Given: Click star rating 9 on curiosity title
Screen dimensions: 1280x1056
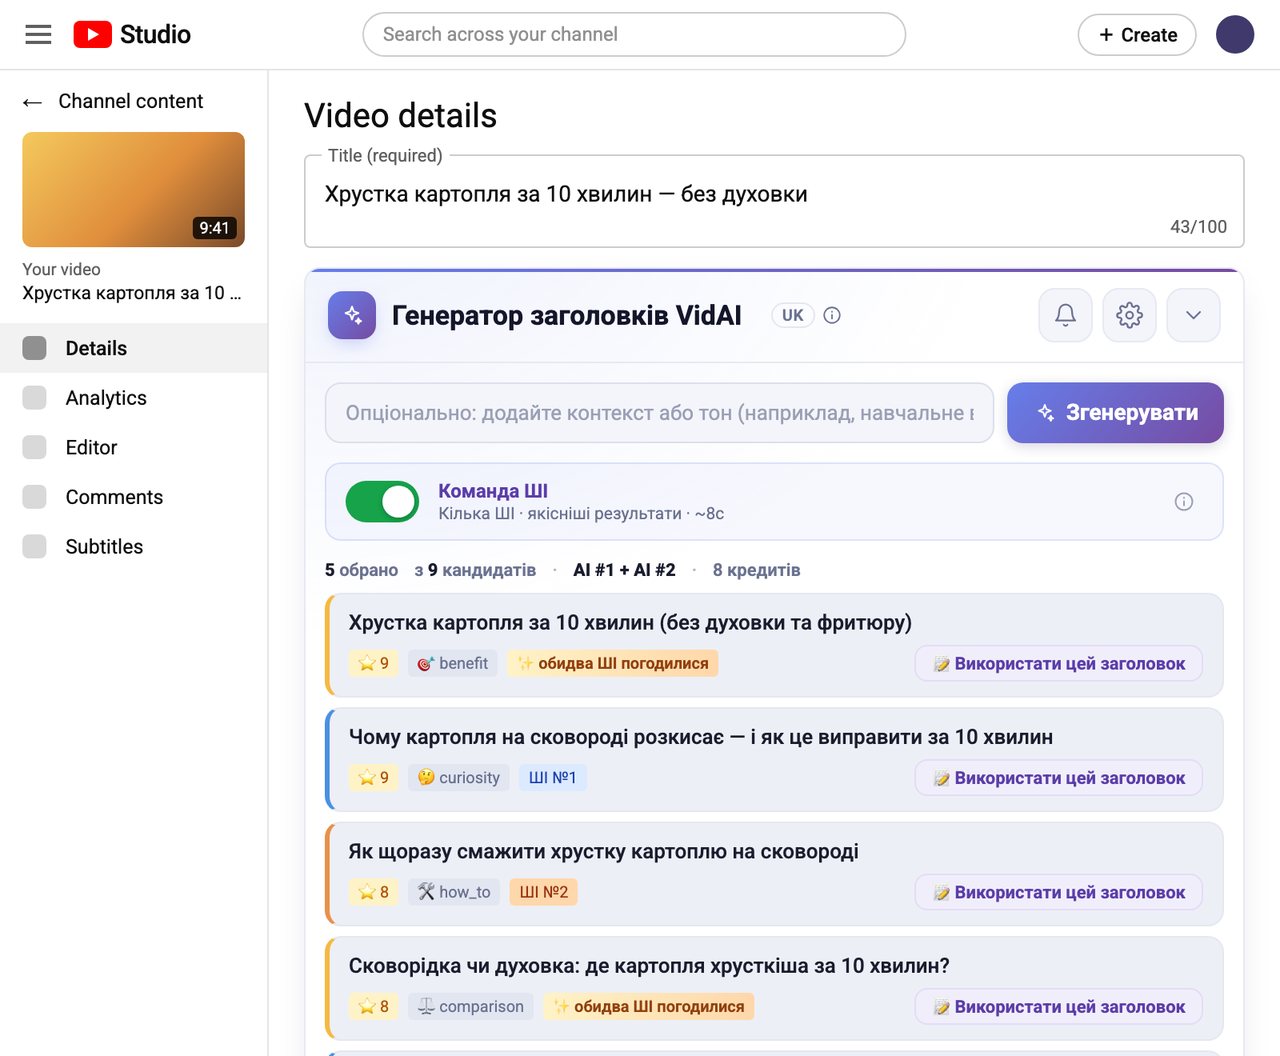Looking at the screenshot, I should (373, 778).
